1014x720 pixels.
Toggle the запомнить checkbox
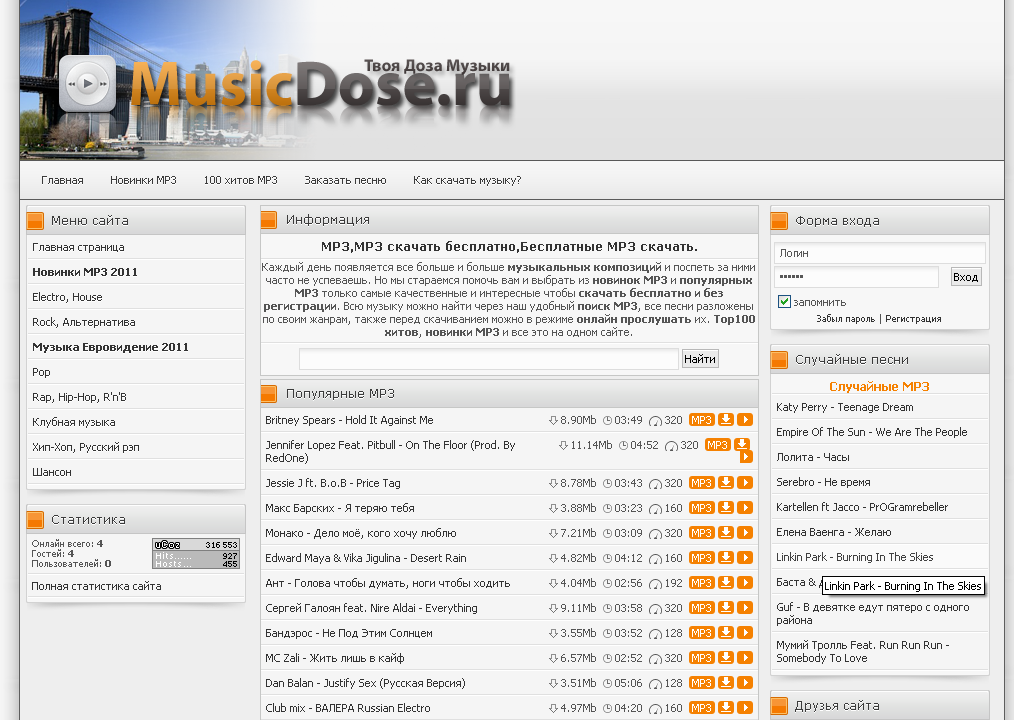click(x=784, y=301)
